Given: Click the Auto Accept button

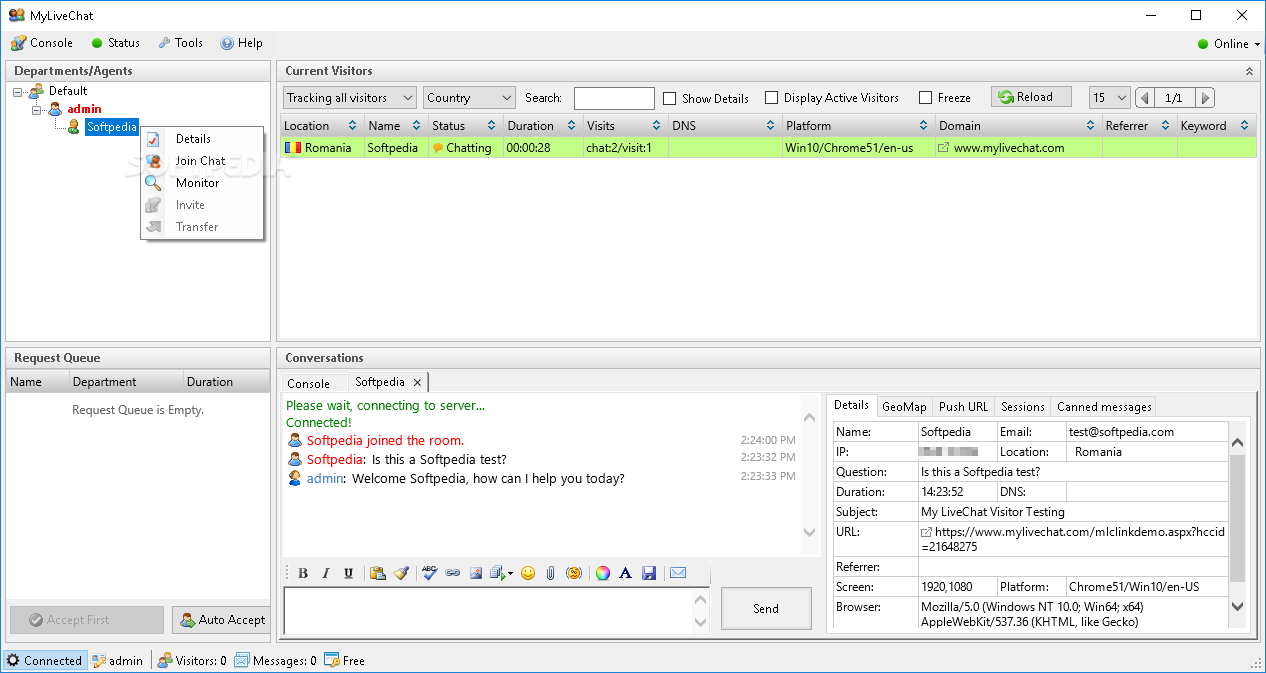Looking at the screenshot, I should click(220, 620).
